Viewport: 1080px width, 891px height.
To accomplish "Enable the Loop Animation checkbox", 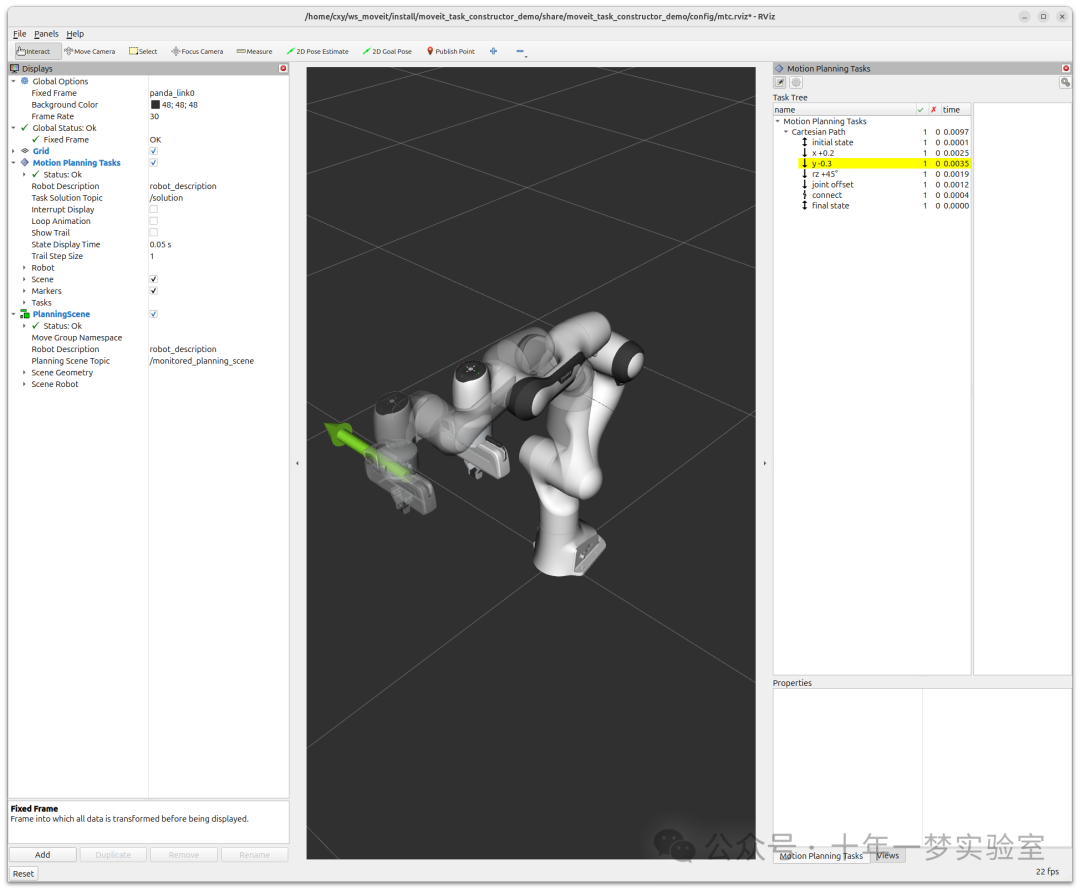I will click(x=154, y=221).
